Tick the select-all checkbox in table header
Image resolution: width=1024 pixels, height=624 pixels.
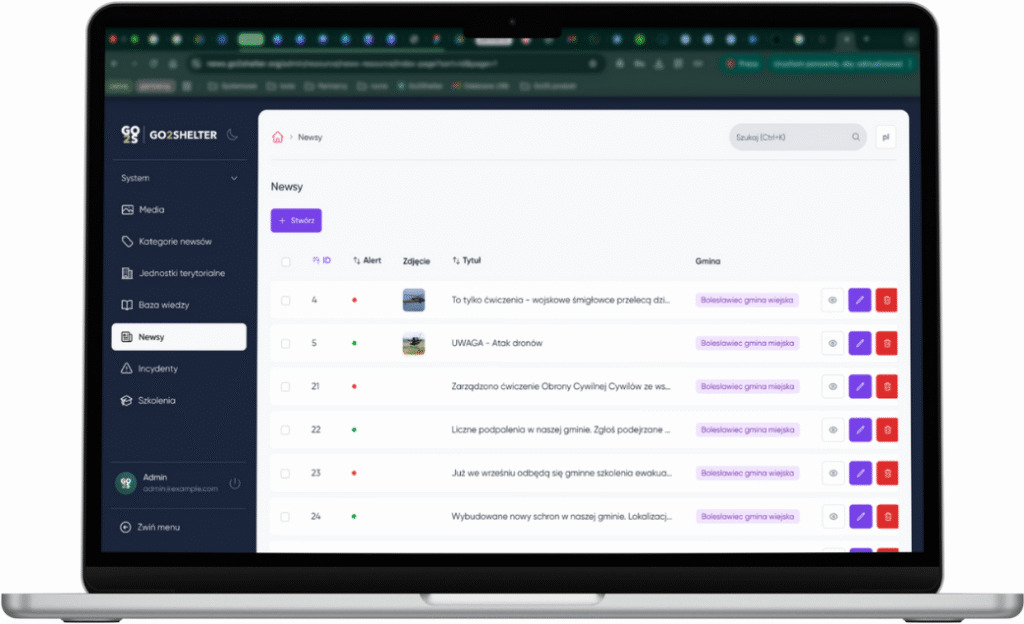286,261
